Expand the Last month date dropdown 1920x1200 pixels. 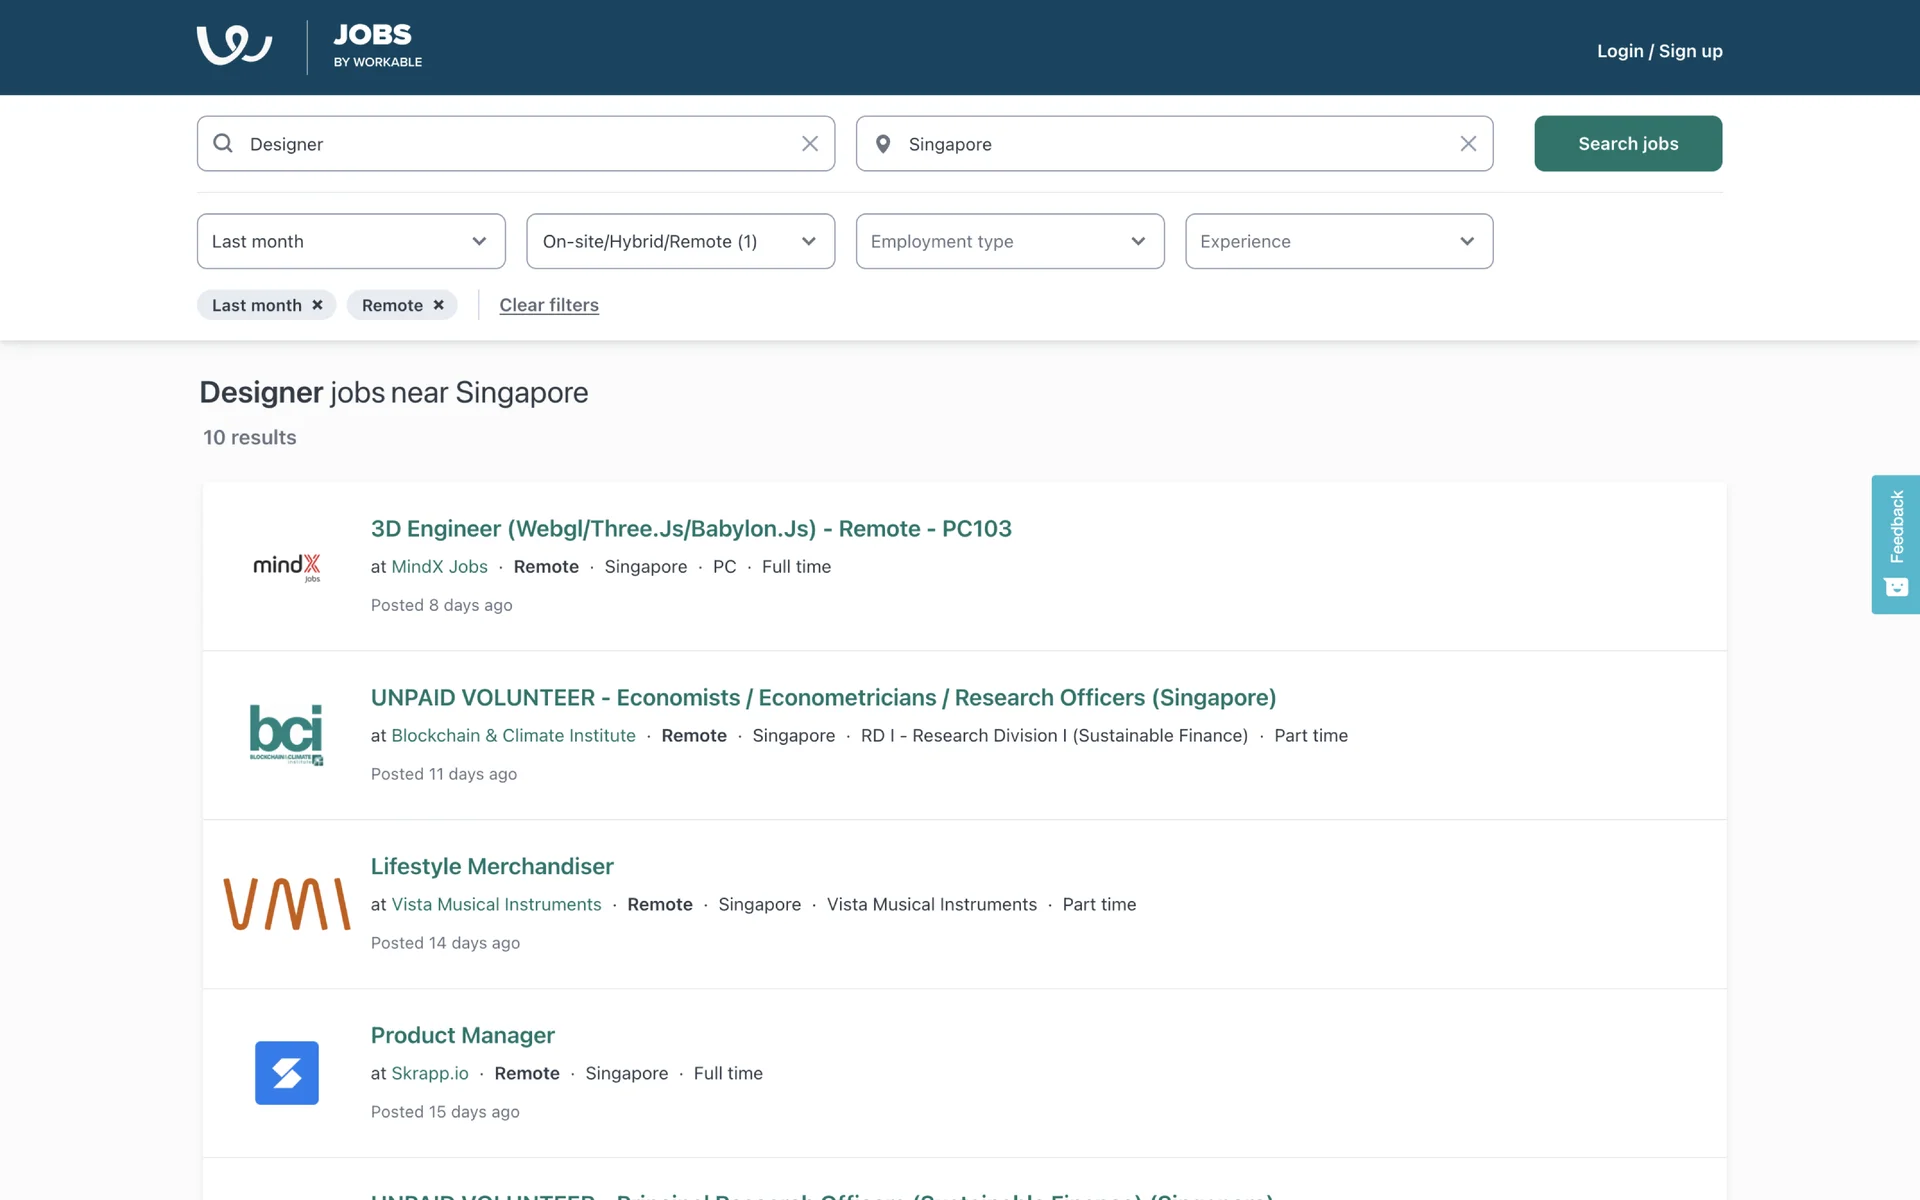tap(351, 241)
